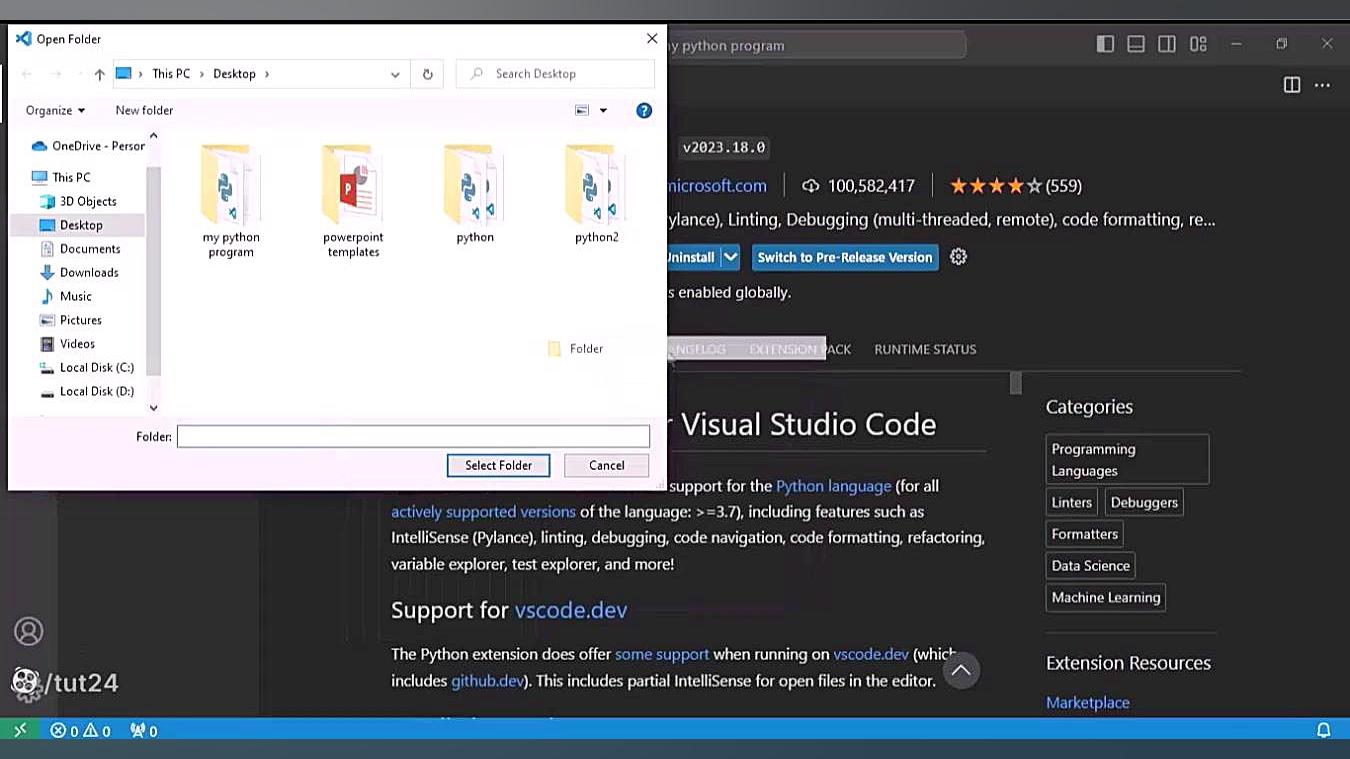
Task: Open the RUNTIME STATUS tab
Action: point(925,349)
